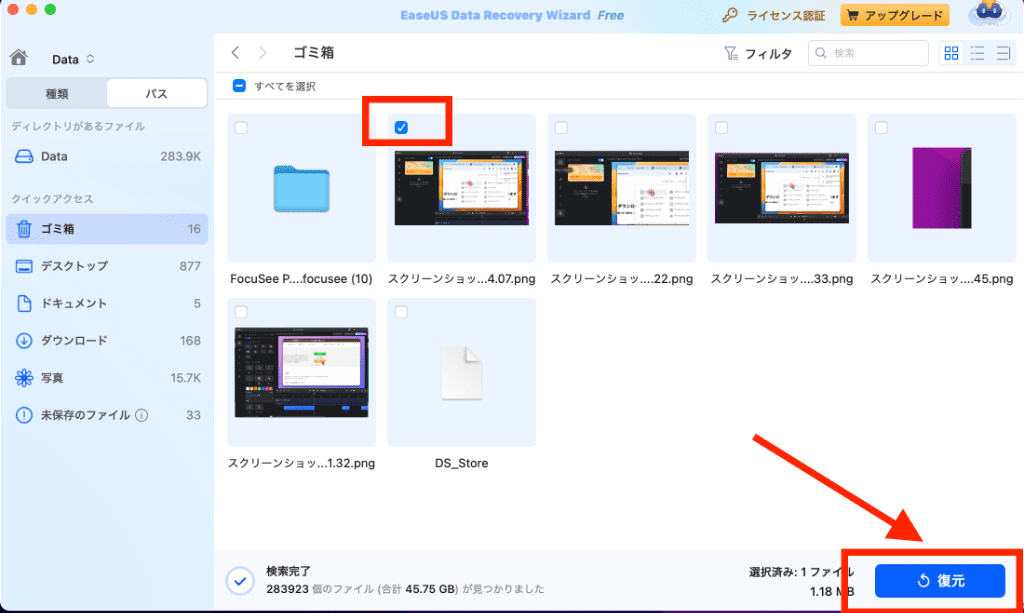Switch to list view layout

point(977,52)
